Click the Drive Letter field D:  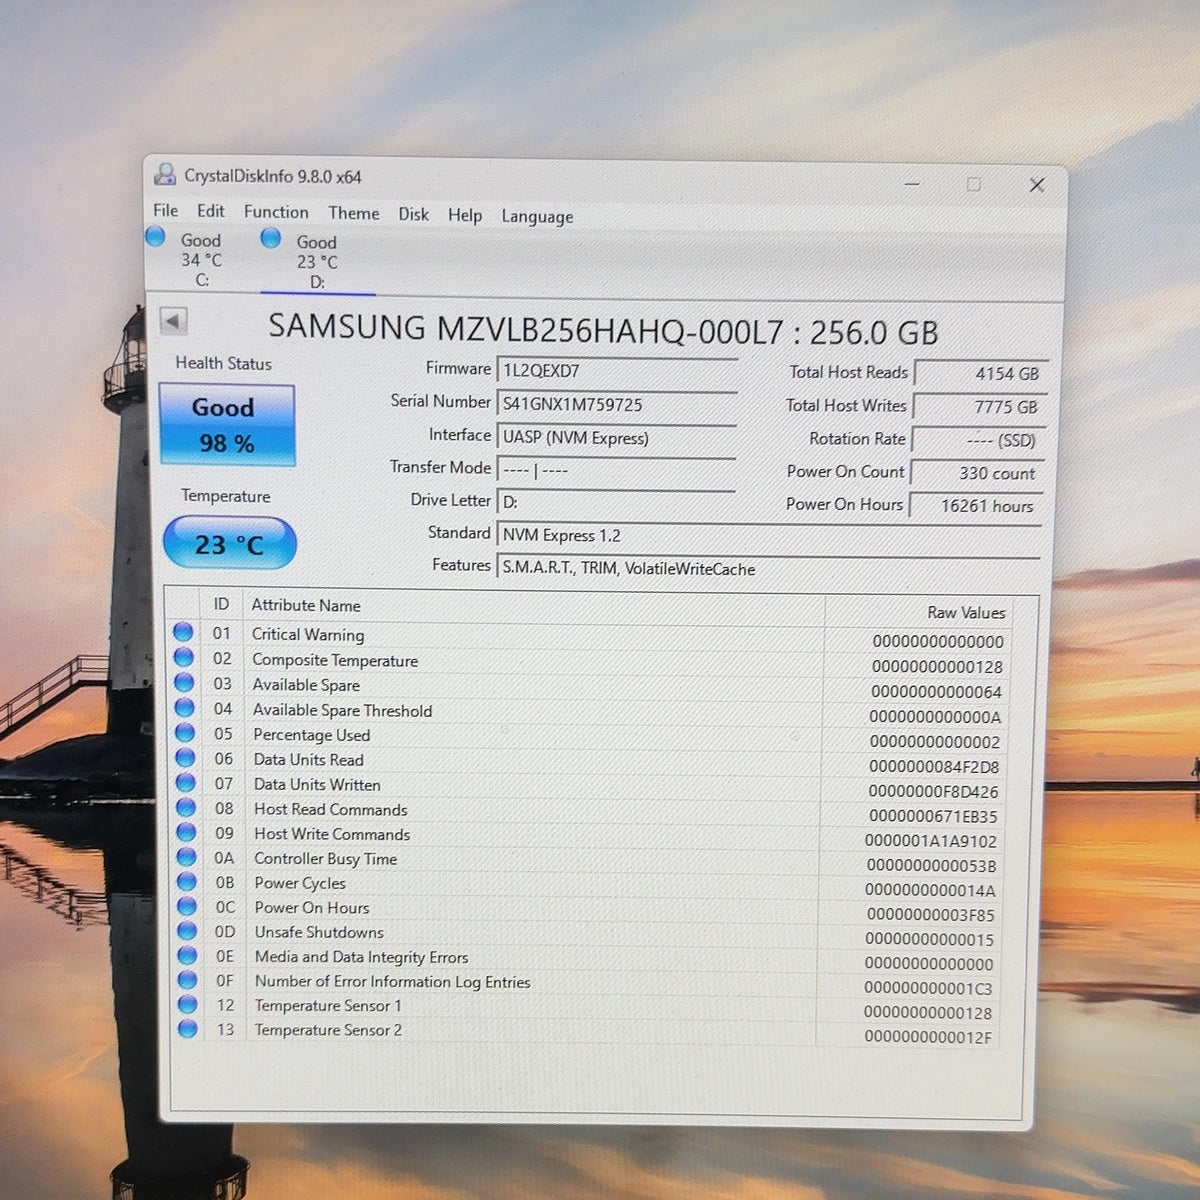[616, 502]
